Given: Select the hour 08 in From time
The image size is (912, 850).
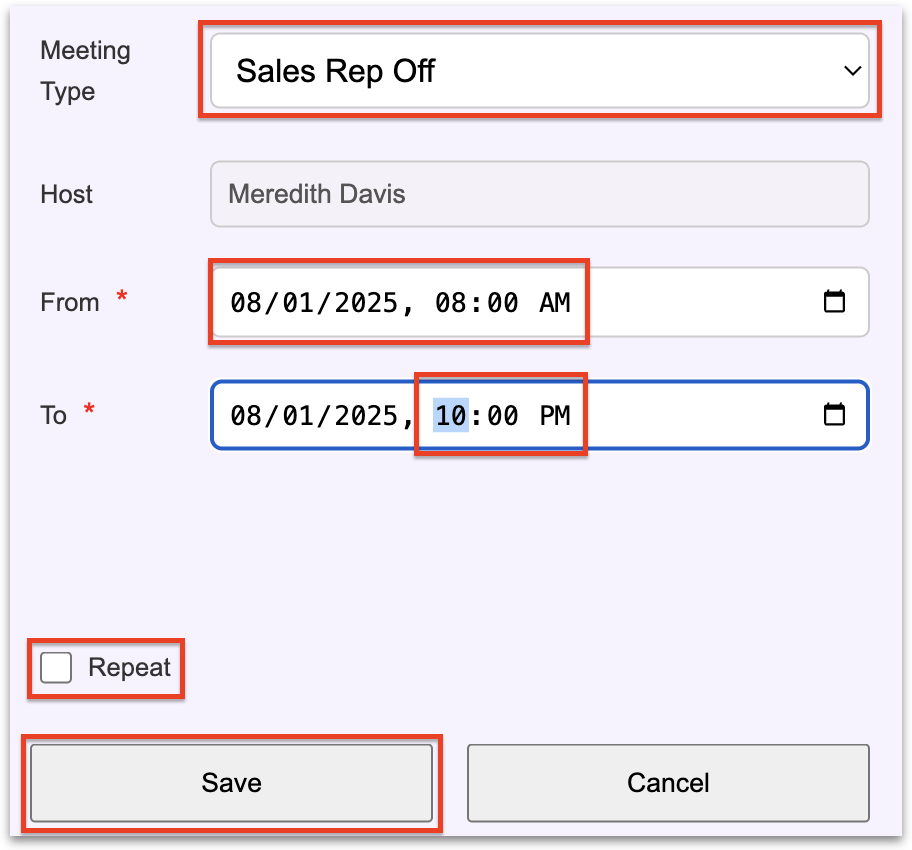Looking at the screenshot, I should 451,302.
